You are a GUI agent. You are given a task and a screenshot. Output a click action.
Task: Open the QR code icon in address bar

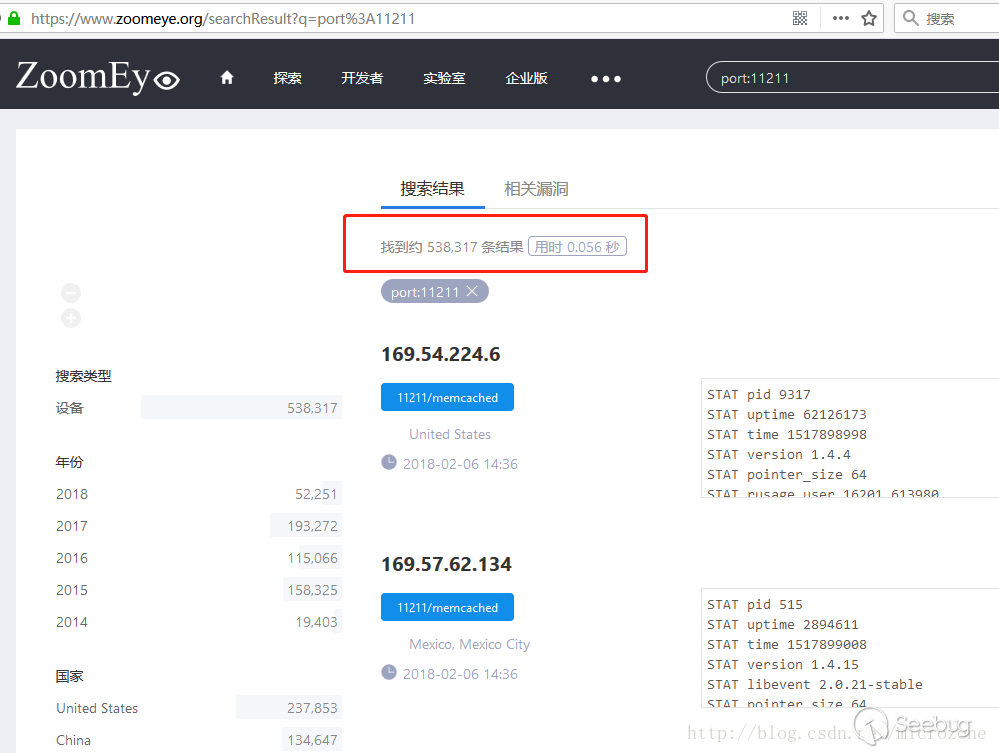click(x=800, y=18)
